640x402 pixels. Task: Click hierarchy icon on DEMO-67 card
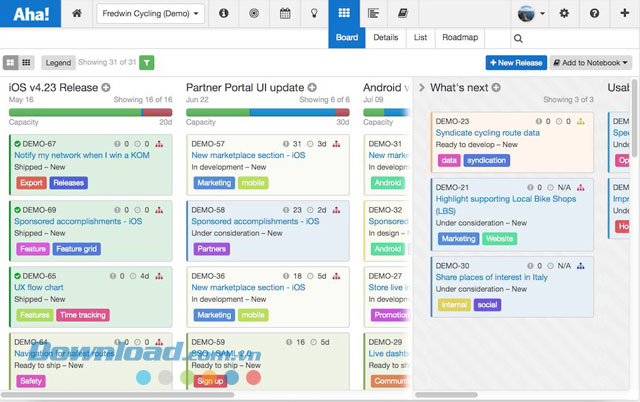point(159,144)
